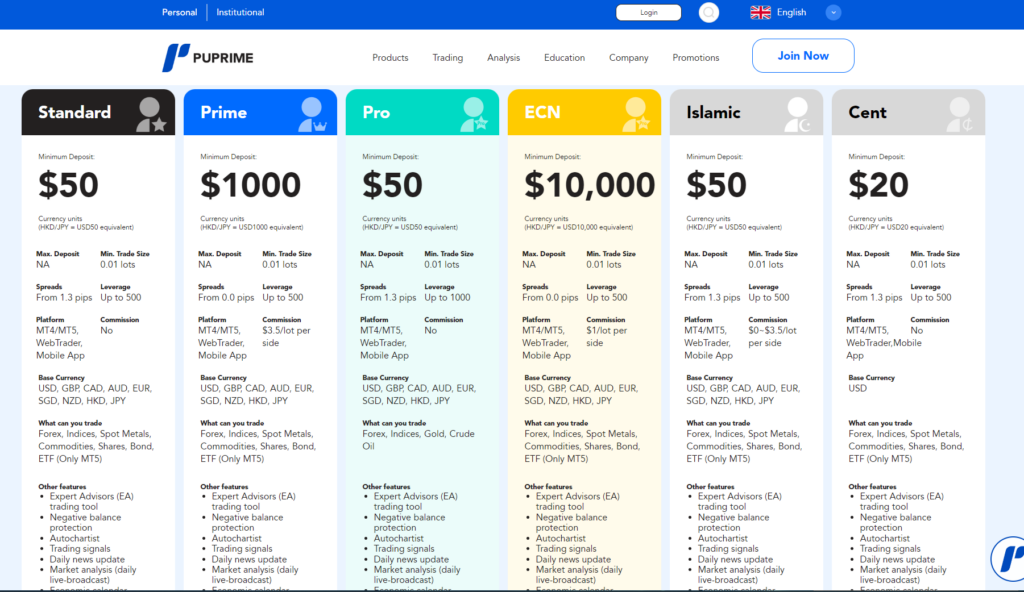Select the Pro account header
This screenshot has height=592, width=1024.
pos(422,112)
